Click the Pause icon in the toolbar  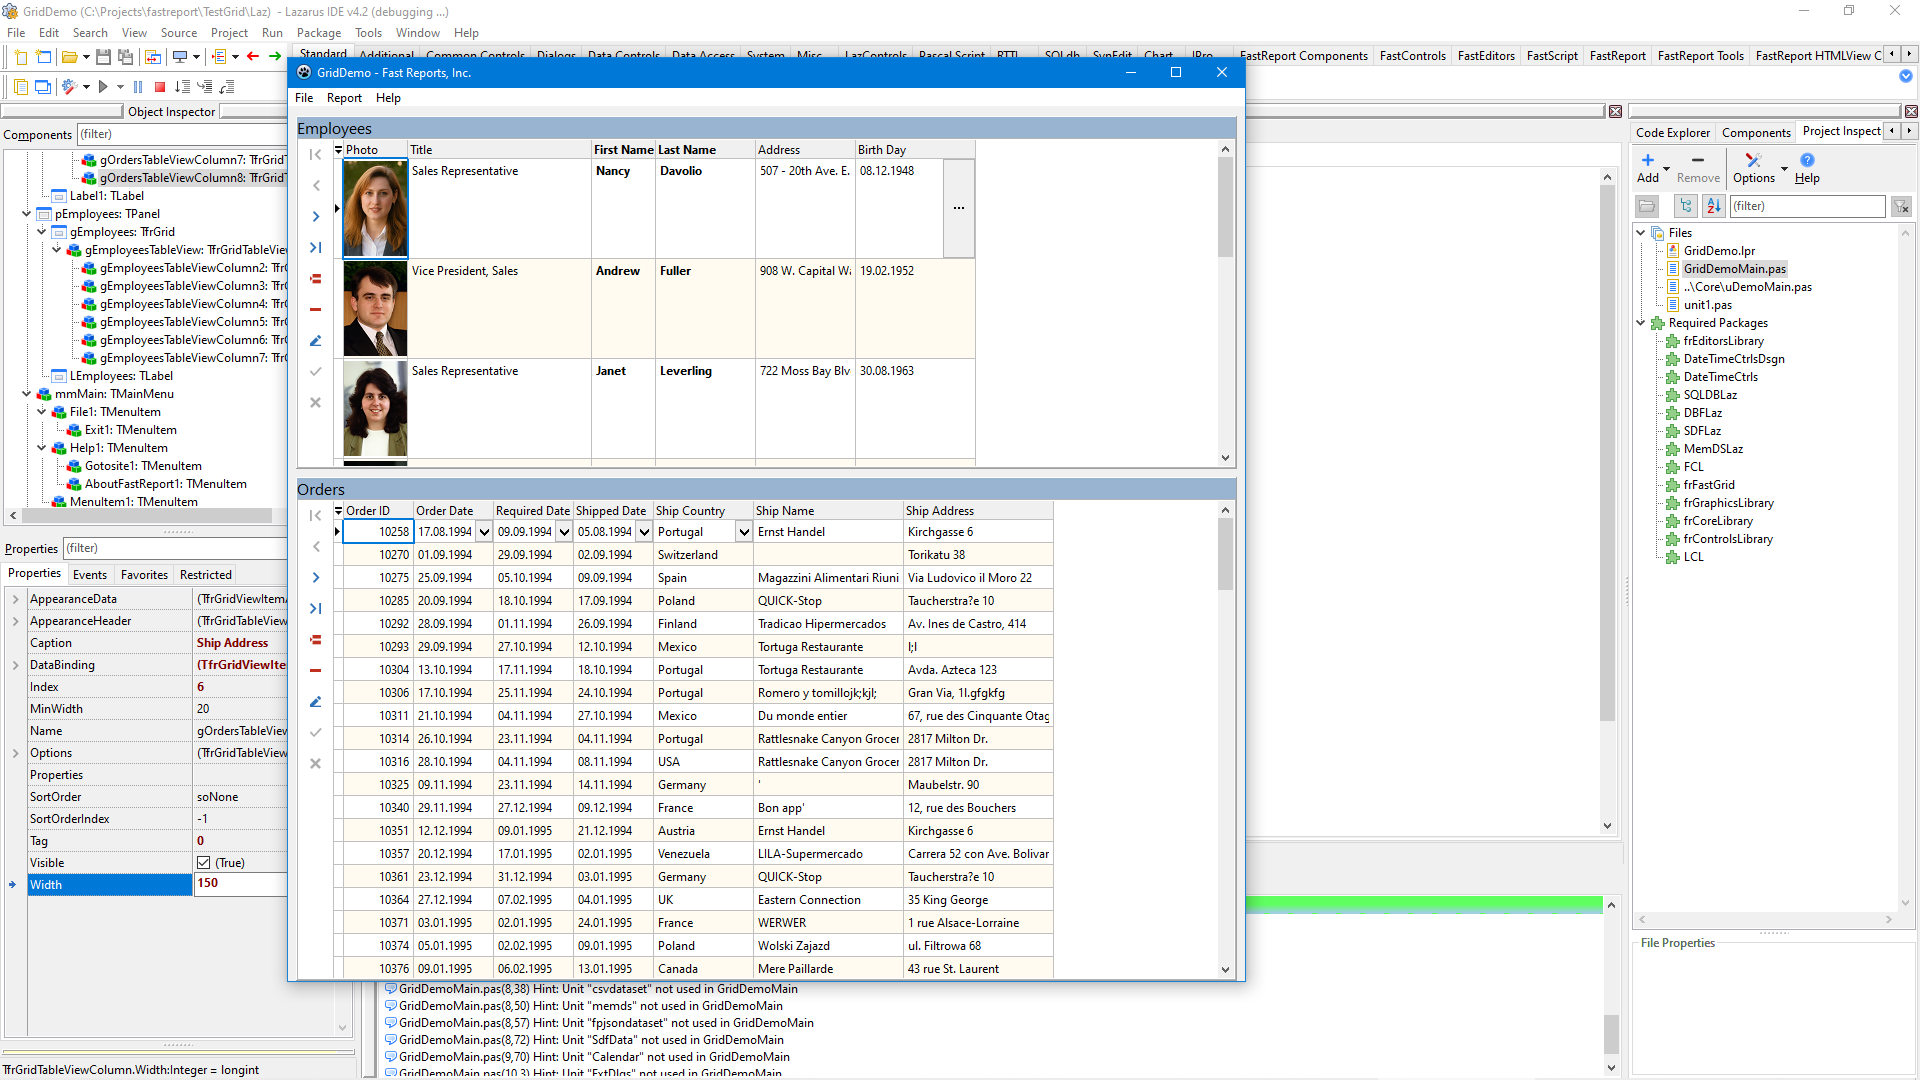click(138, 88)
